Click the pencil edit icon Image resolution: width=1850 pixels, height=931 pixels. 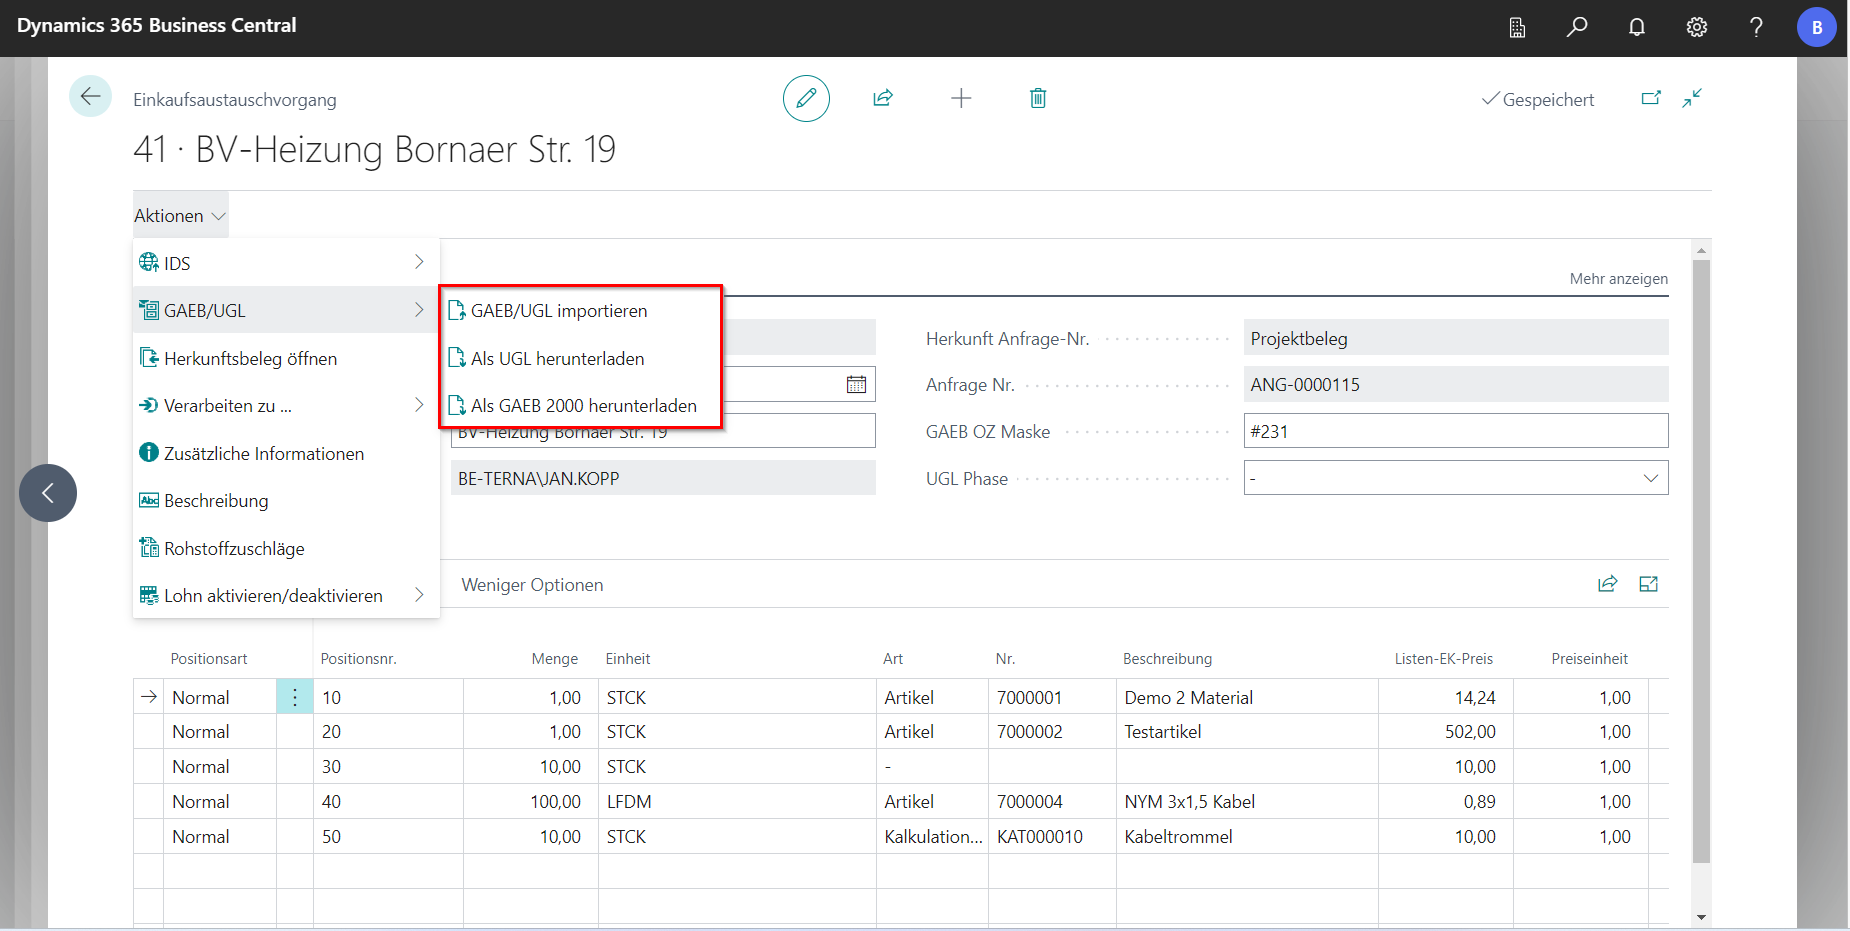coord(806,98)
